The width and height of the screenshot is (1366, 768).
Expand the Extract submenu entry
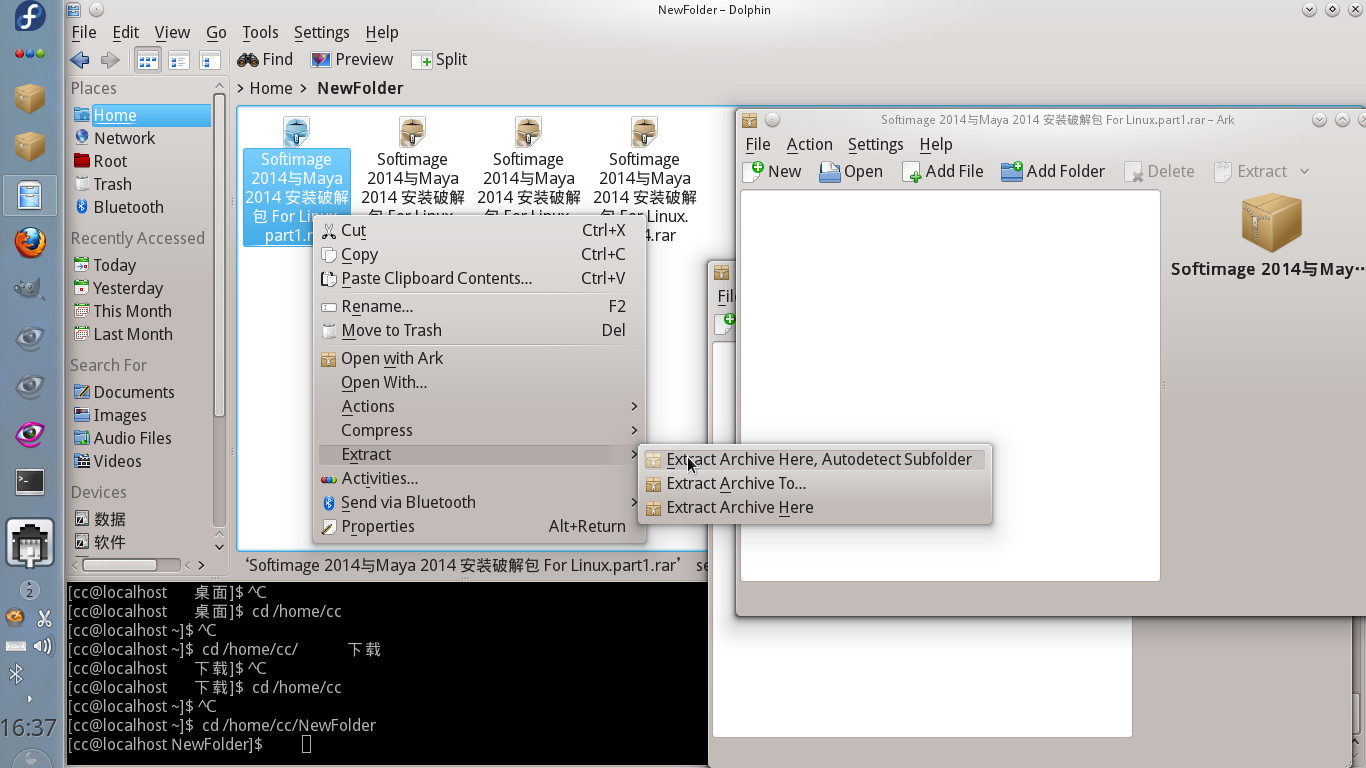coord(480,454)
